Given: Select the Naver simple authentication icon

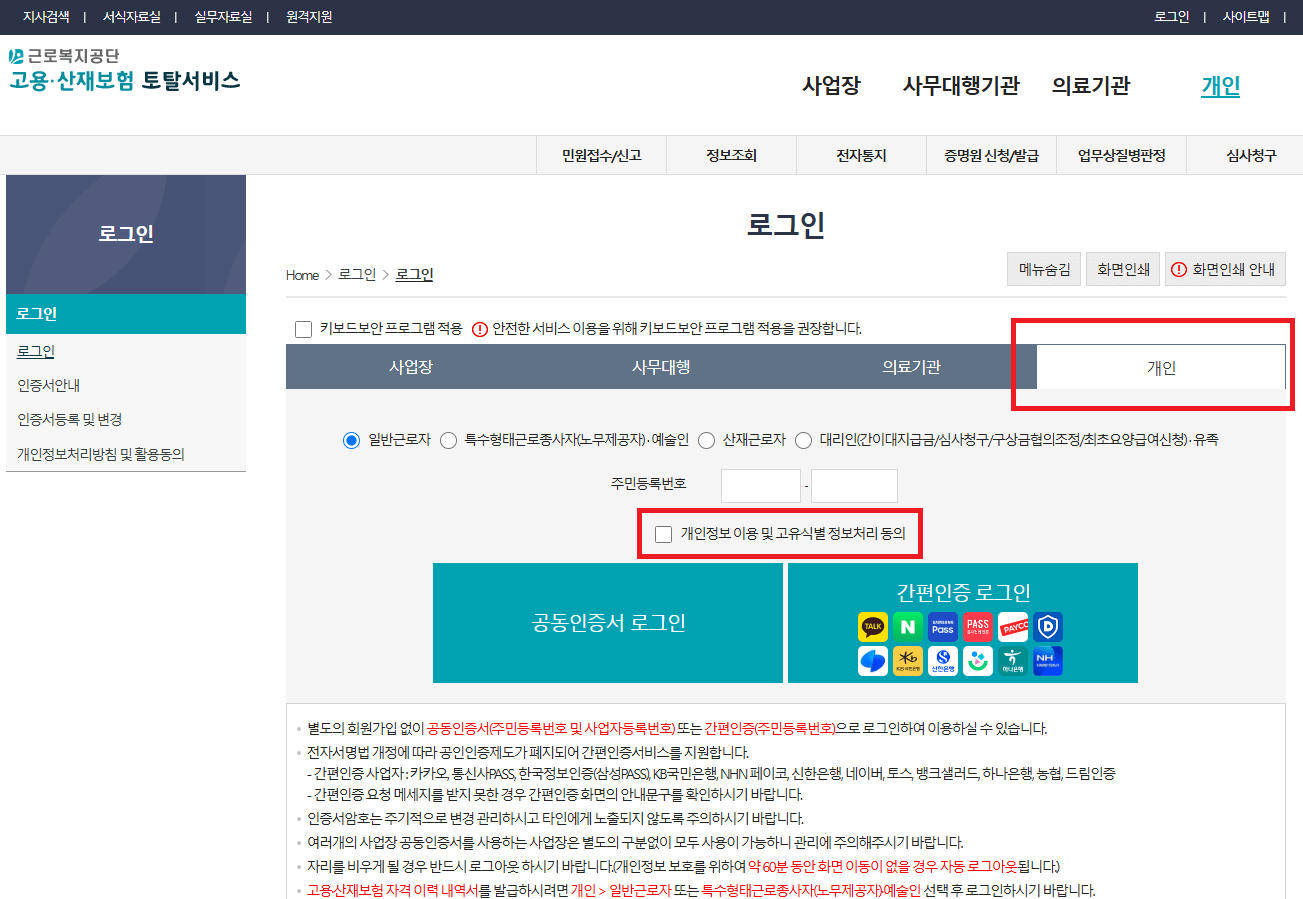Looking at the screenshot, I should tap(907, 627).
